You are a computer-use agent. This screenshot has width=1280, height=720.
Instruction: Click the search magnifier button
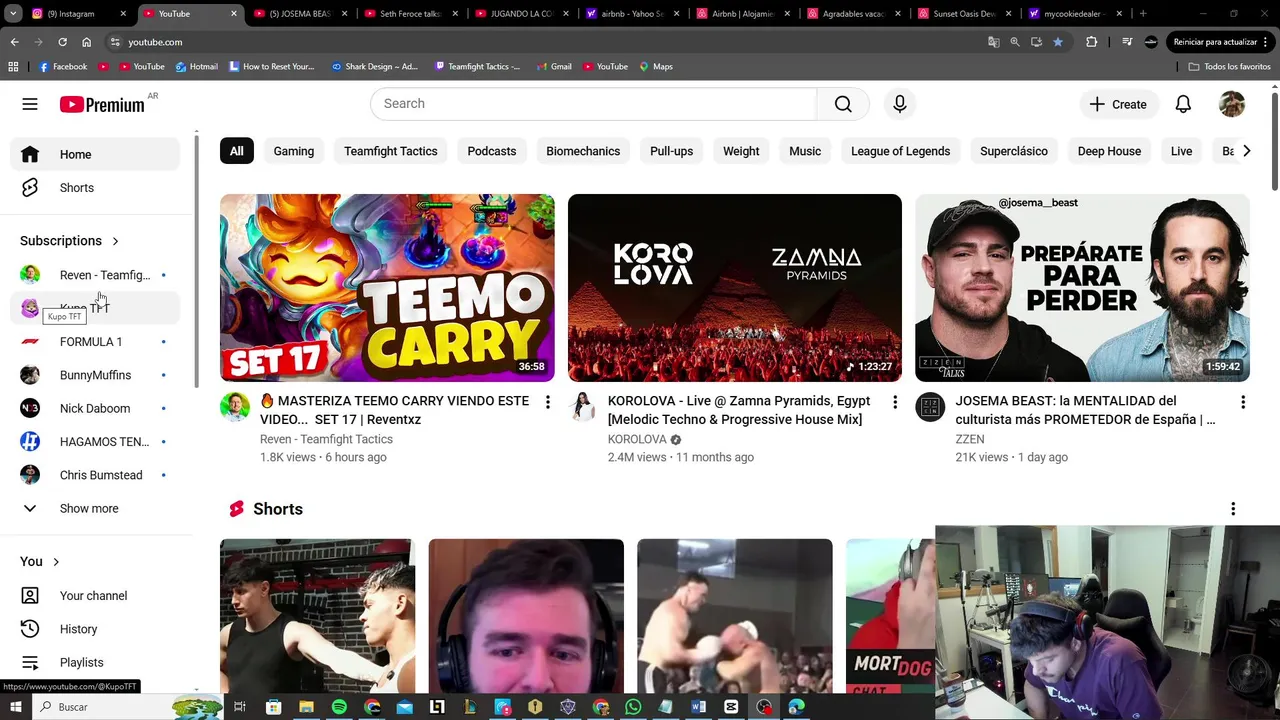click(843, 104)
